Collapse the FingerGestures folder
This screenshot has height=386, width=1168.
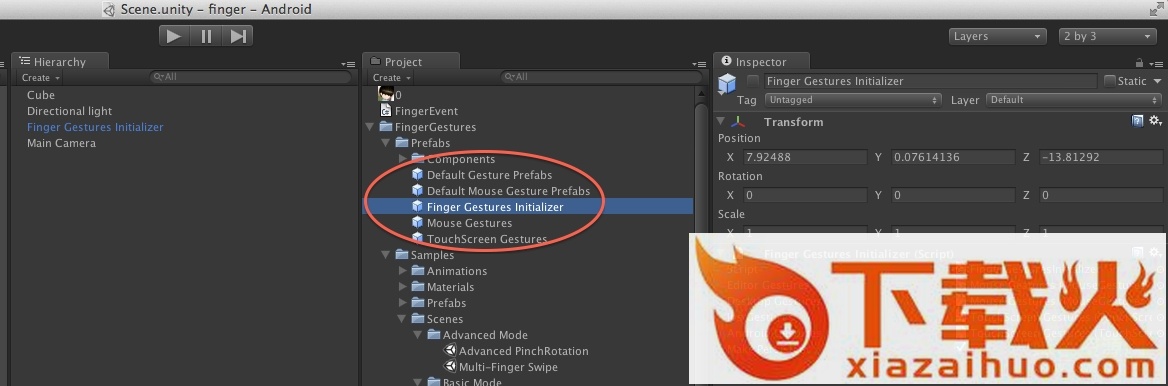(370, 127)
